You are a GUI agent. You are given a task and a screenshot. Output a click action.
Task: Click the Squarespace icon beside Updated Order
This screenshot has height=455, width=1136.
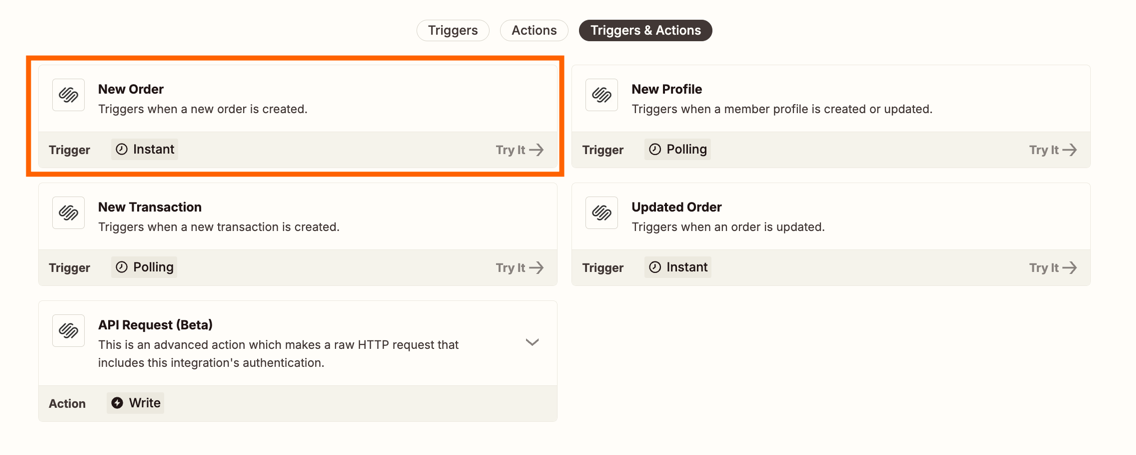click(602, 213)
